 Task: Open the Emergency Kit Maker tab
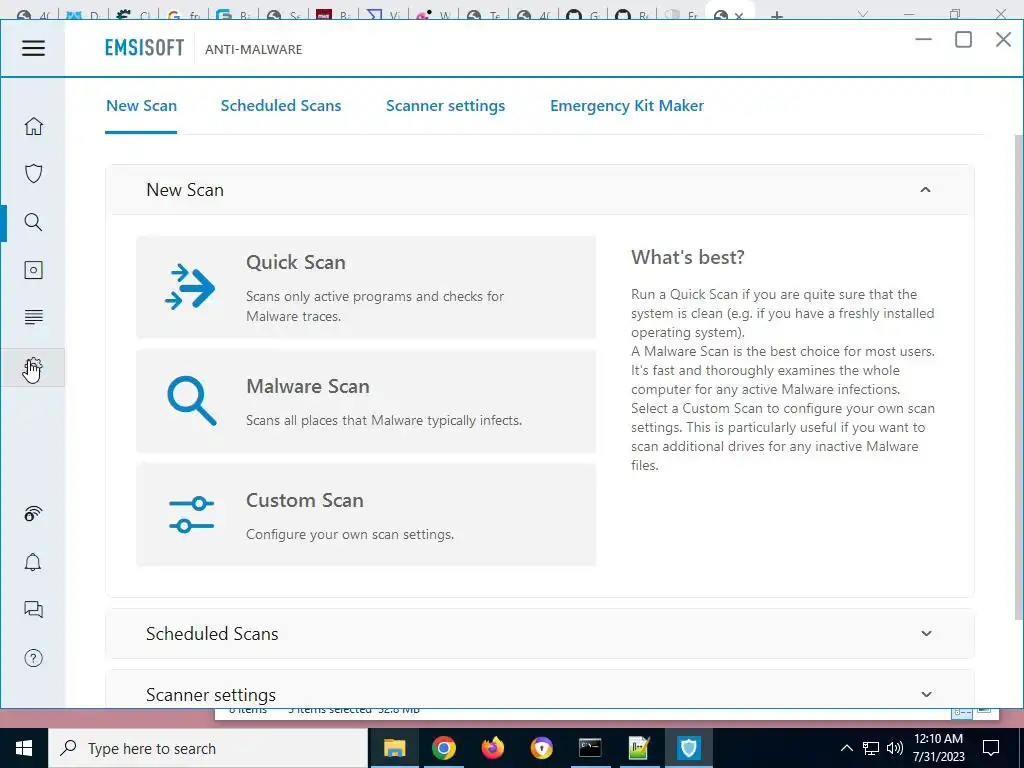pos(627,106)
